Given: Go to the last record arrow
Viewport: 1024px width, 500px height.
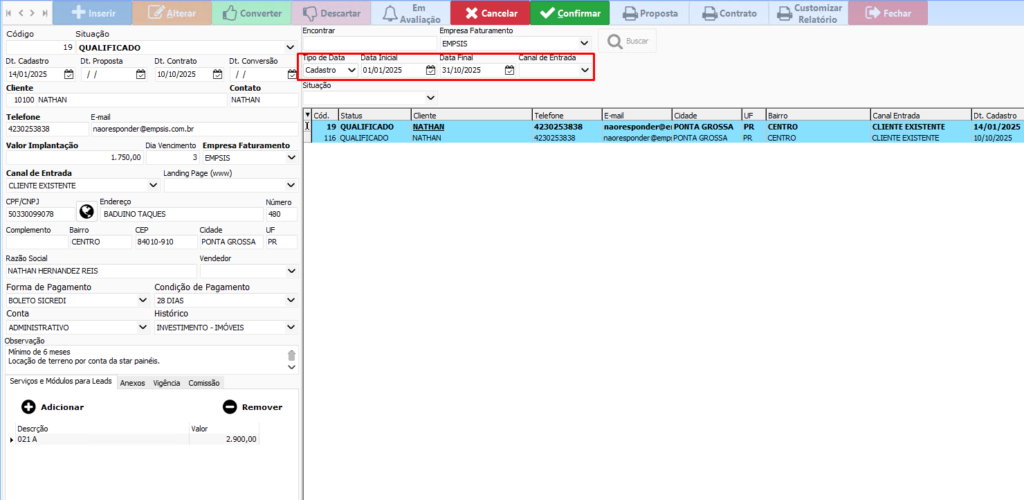Looking at the screenshot, I should pos(46,13).
